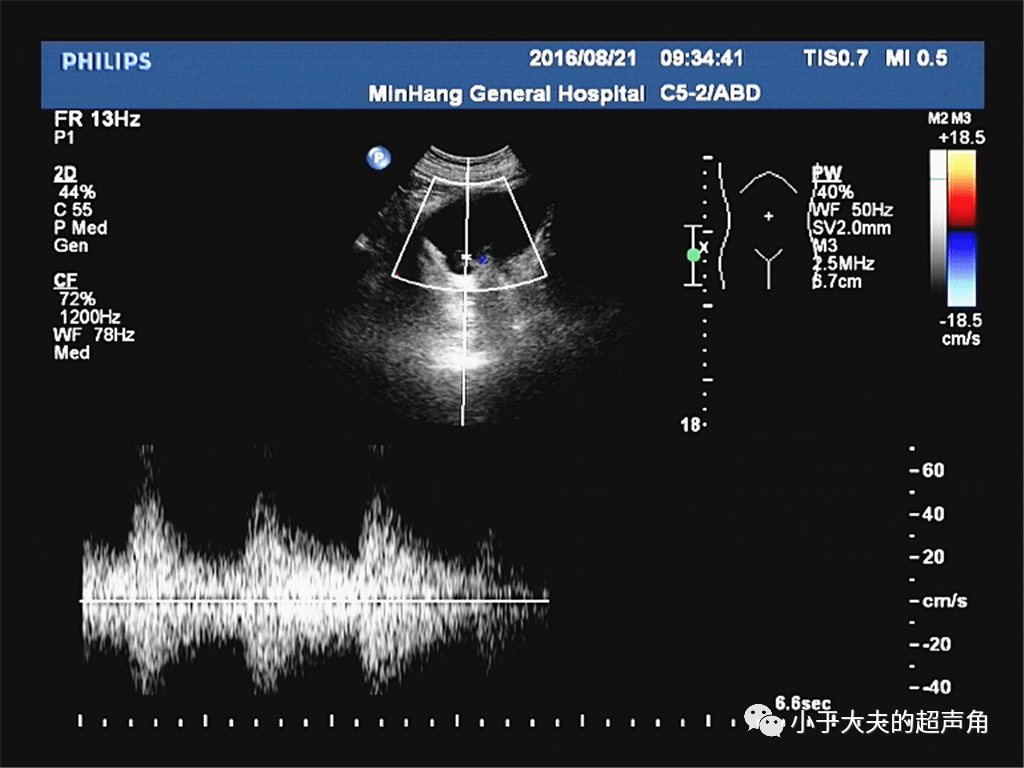Click the watermark text beside WeChat logo
1024x768 pixels.
pyautogui.click(x=889, y=722)
